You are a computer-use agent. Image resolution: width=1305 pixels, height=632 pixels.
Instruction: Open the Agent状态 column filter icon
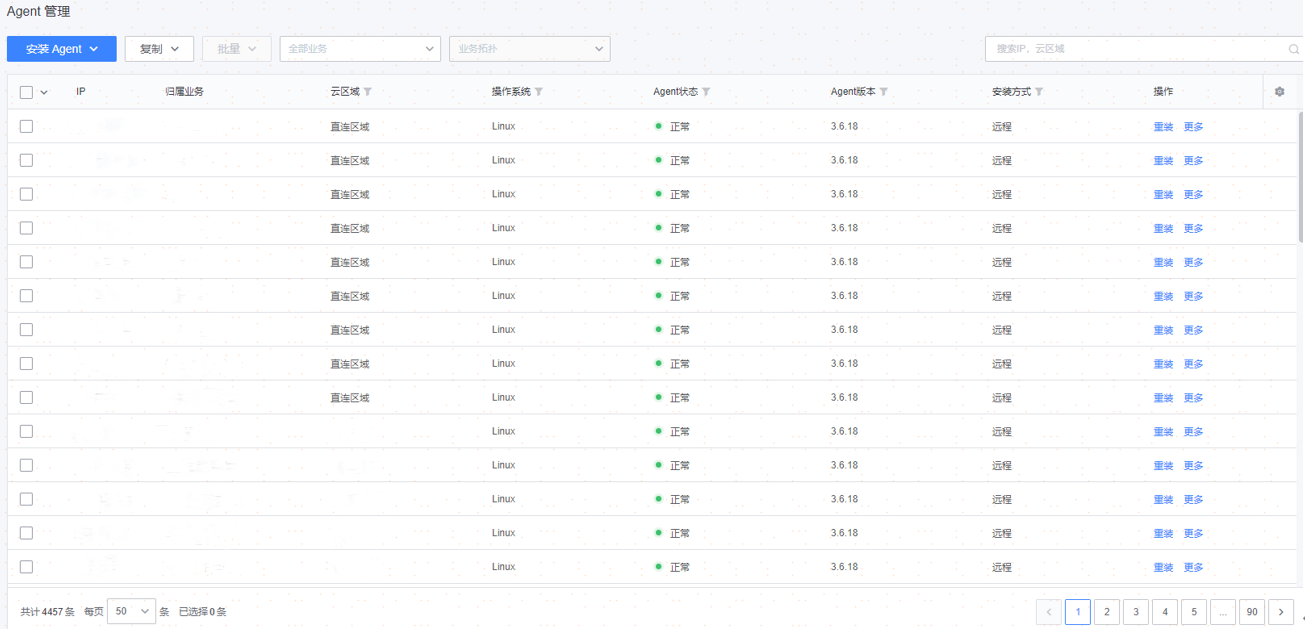(x=706, y=92)
